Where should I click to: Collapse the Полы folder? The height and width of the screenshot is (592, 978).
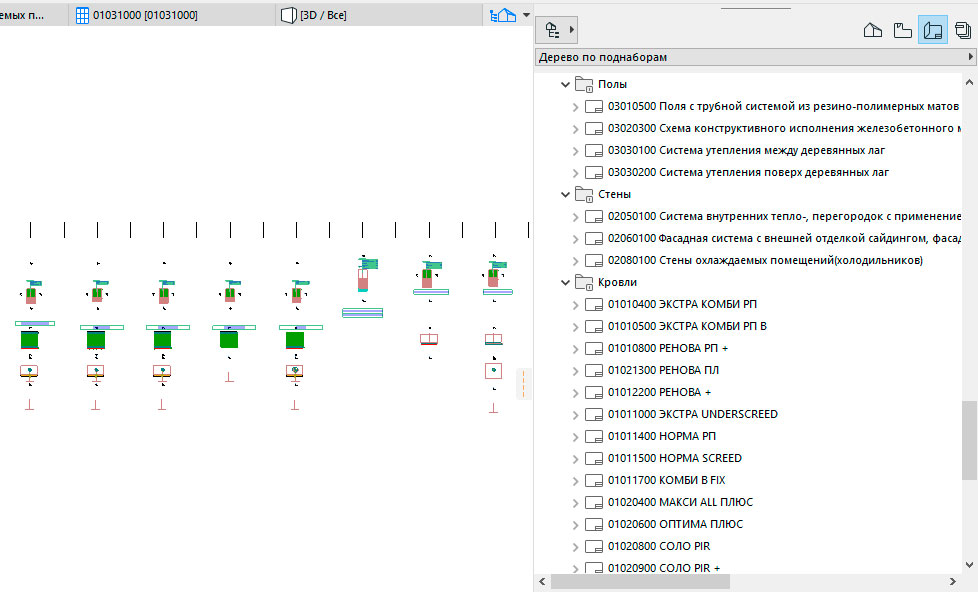(x=565, y=84)
